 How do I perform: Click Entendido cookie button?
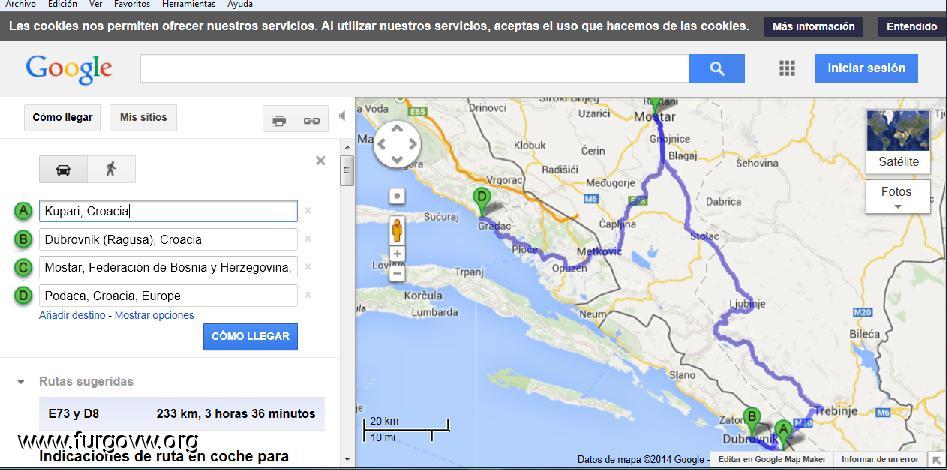(x=912, y=27)
